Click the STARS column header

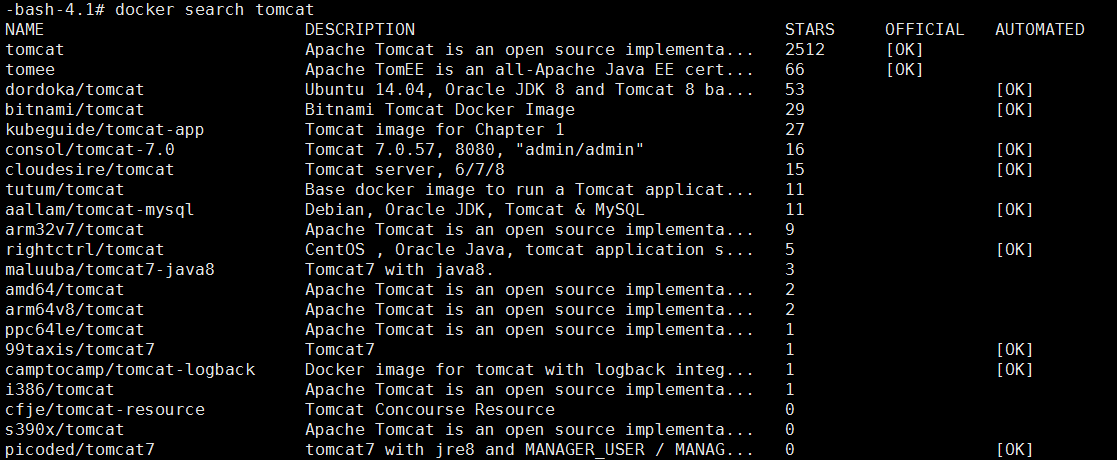(x=810, y=30)
